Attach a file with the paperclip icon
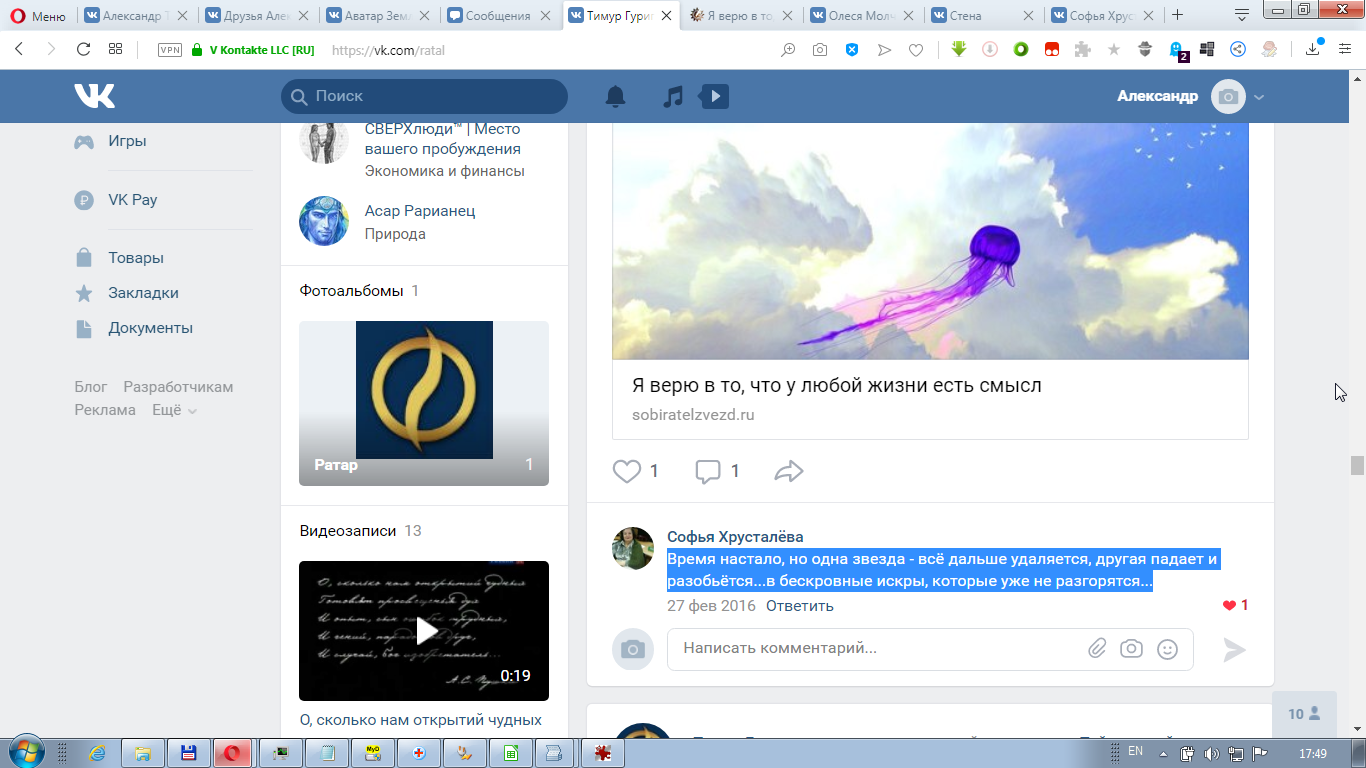The height and width of the screenshot is (768, 1366). point(1097,649)
